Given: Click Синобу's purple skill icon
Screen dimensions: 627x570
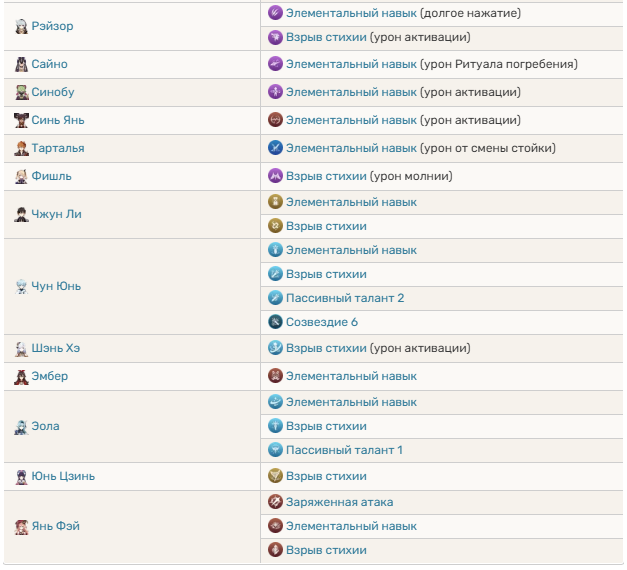Looking at the screenshot, I should point(275,92).
